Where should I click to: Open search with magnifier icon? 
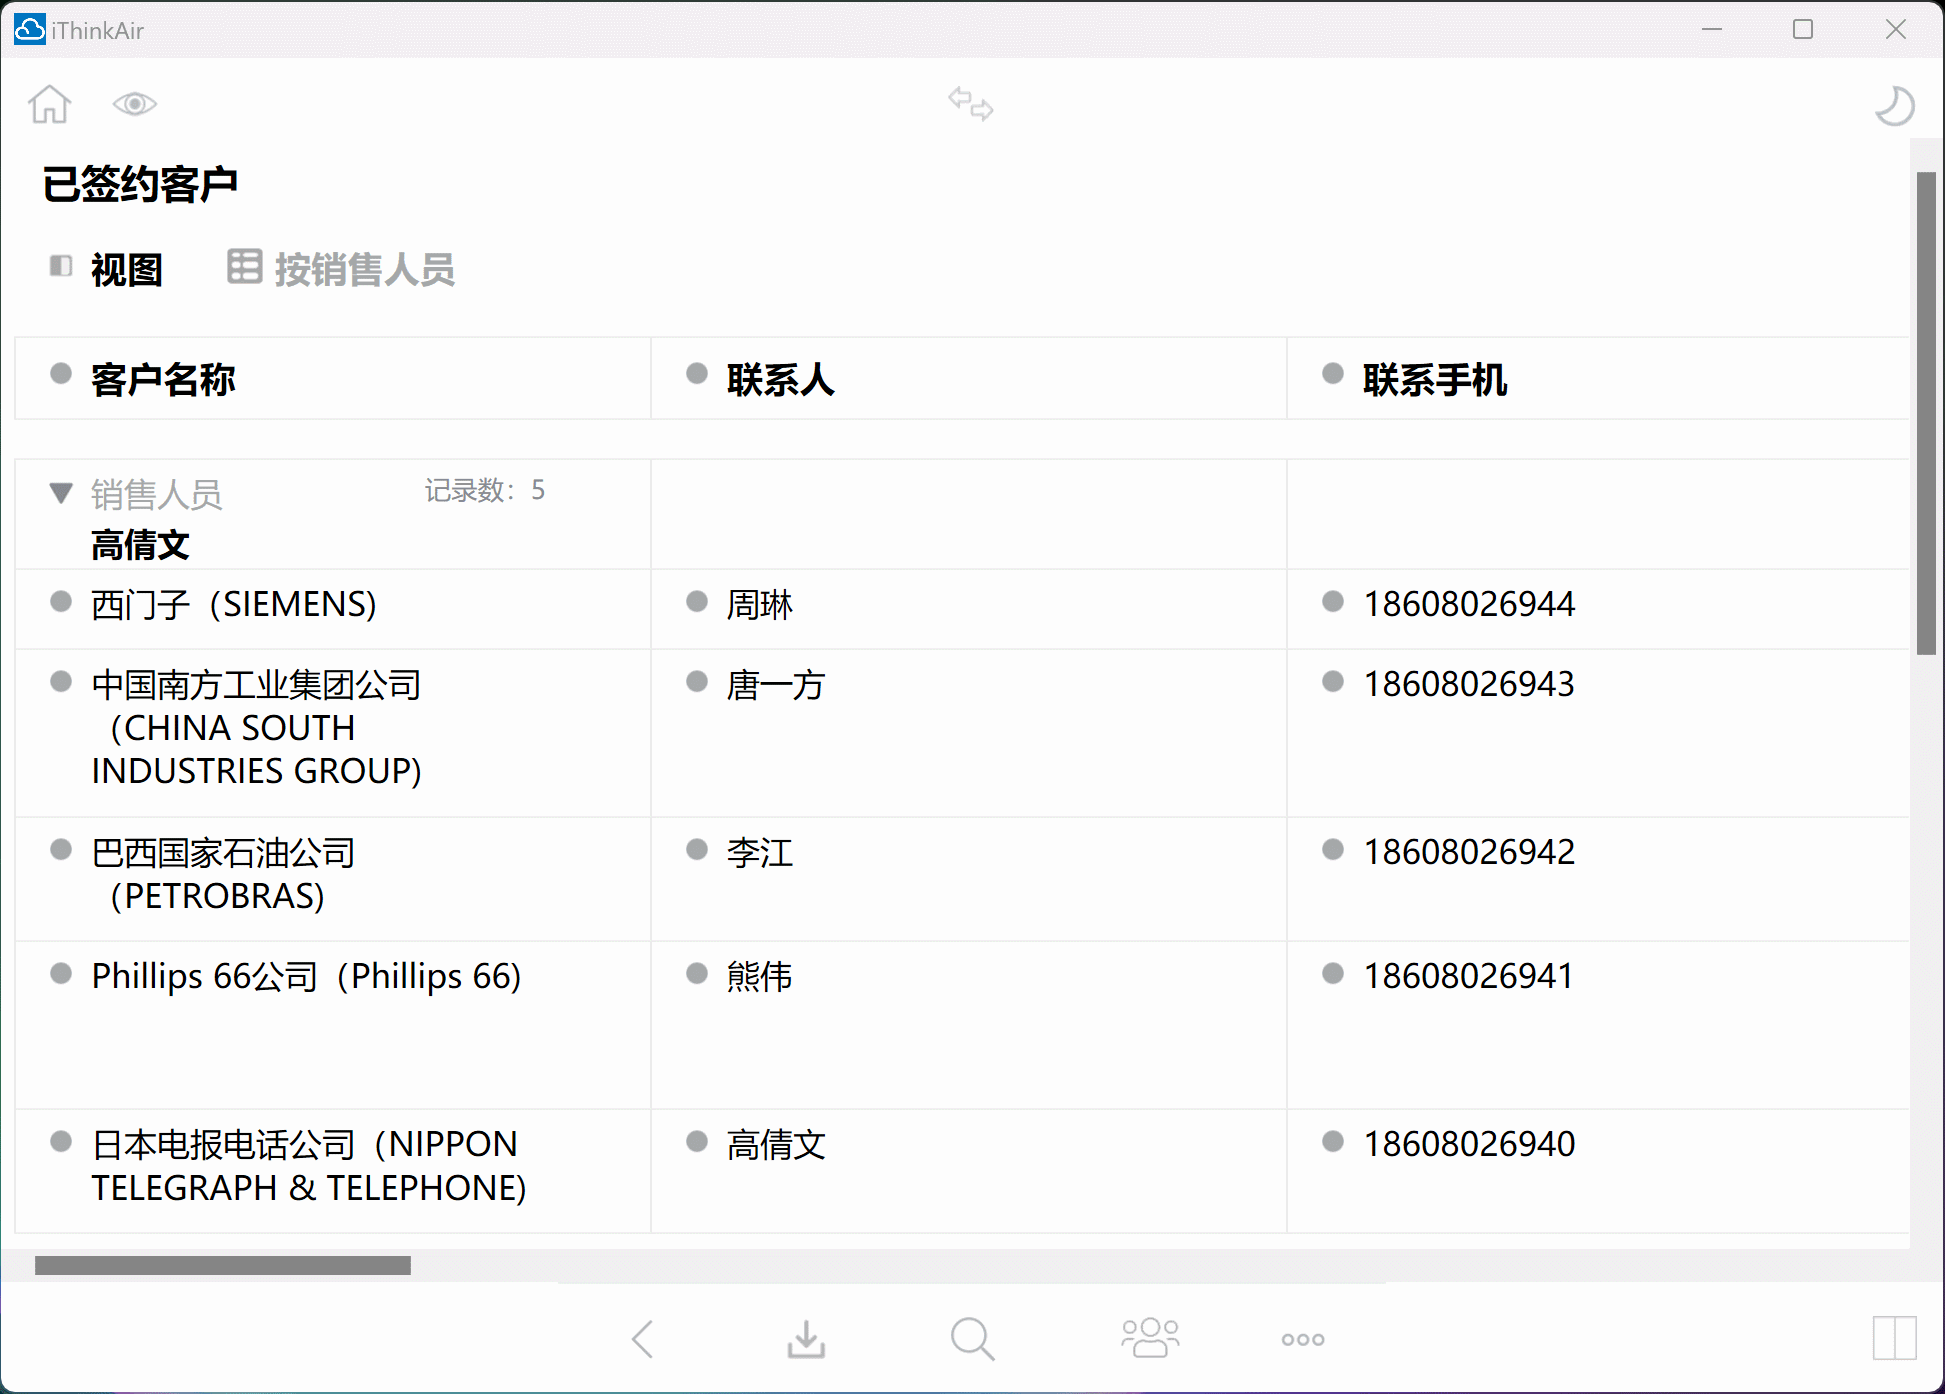point(972,1339)
